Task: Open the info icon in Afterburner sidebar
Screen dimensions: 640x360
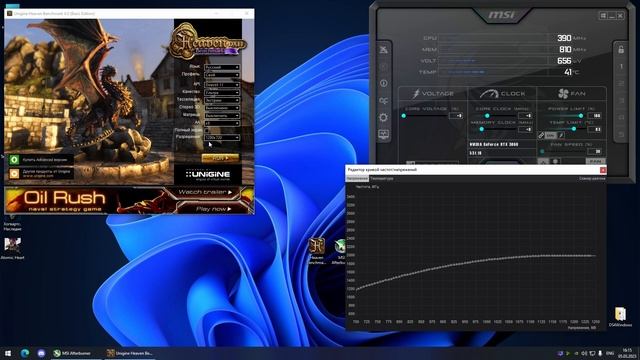Action: 383,83
